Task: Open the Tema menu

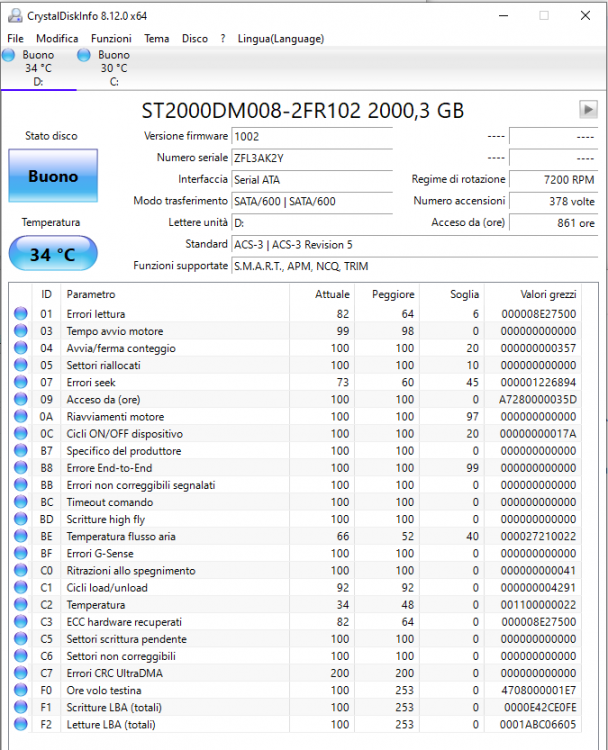Action: (156, 38)
